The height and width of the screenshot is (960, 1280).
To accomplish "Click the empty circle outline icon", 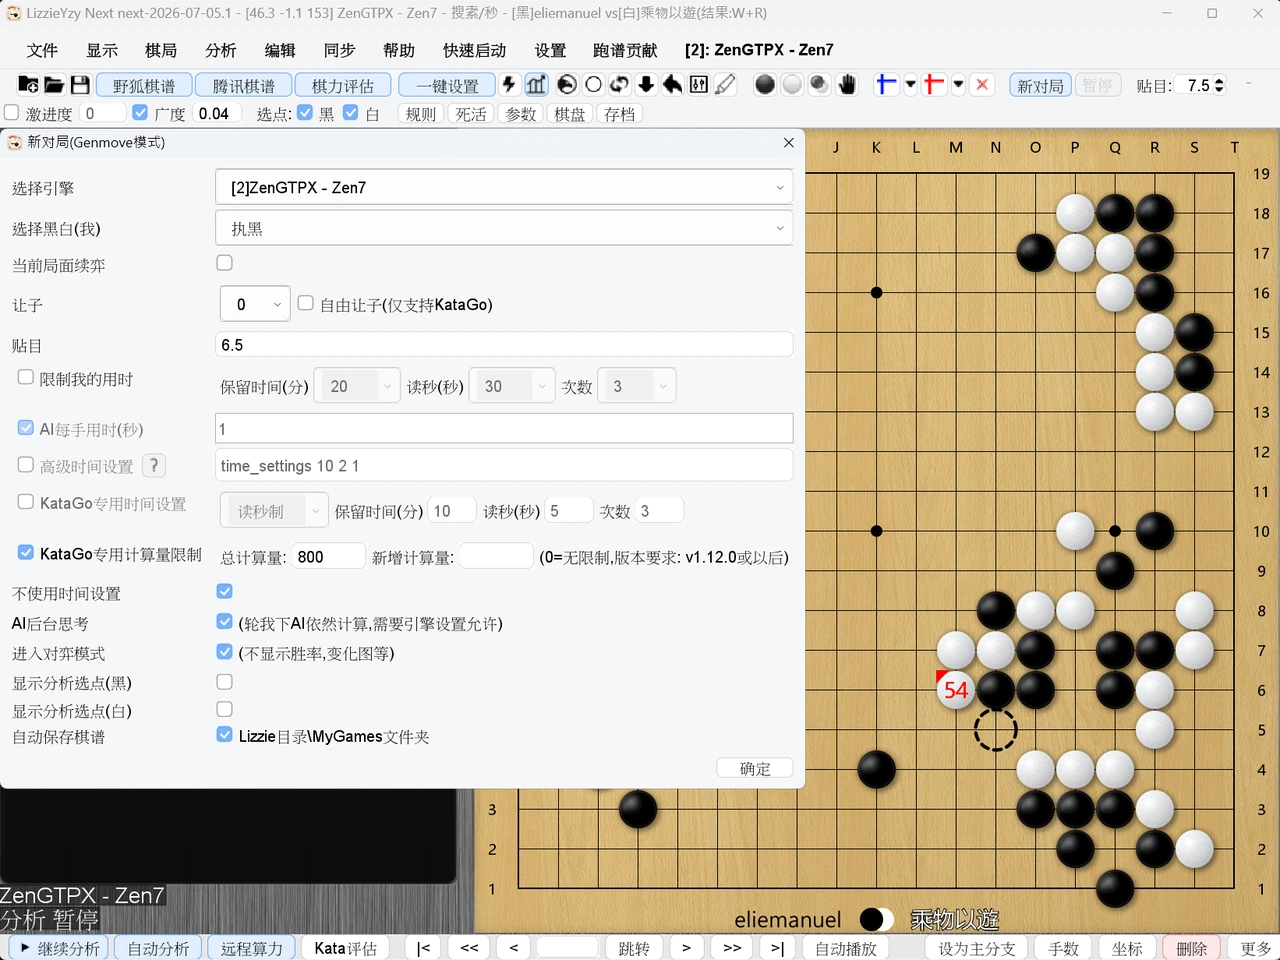I will coord(593,85).
